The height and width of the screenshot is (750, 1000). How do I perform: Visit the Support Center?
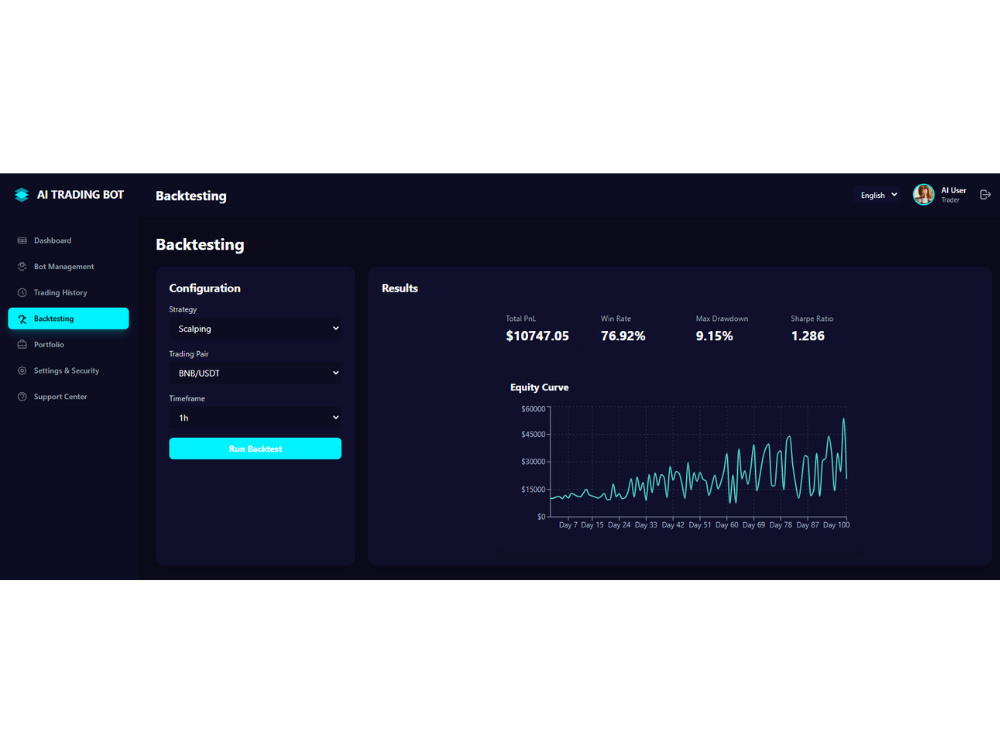68,397
